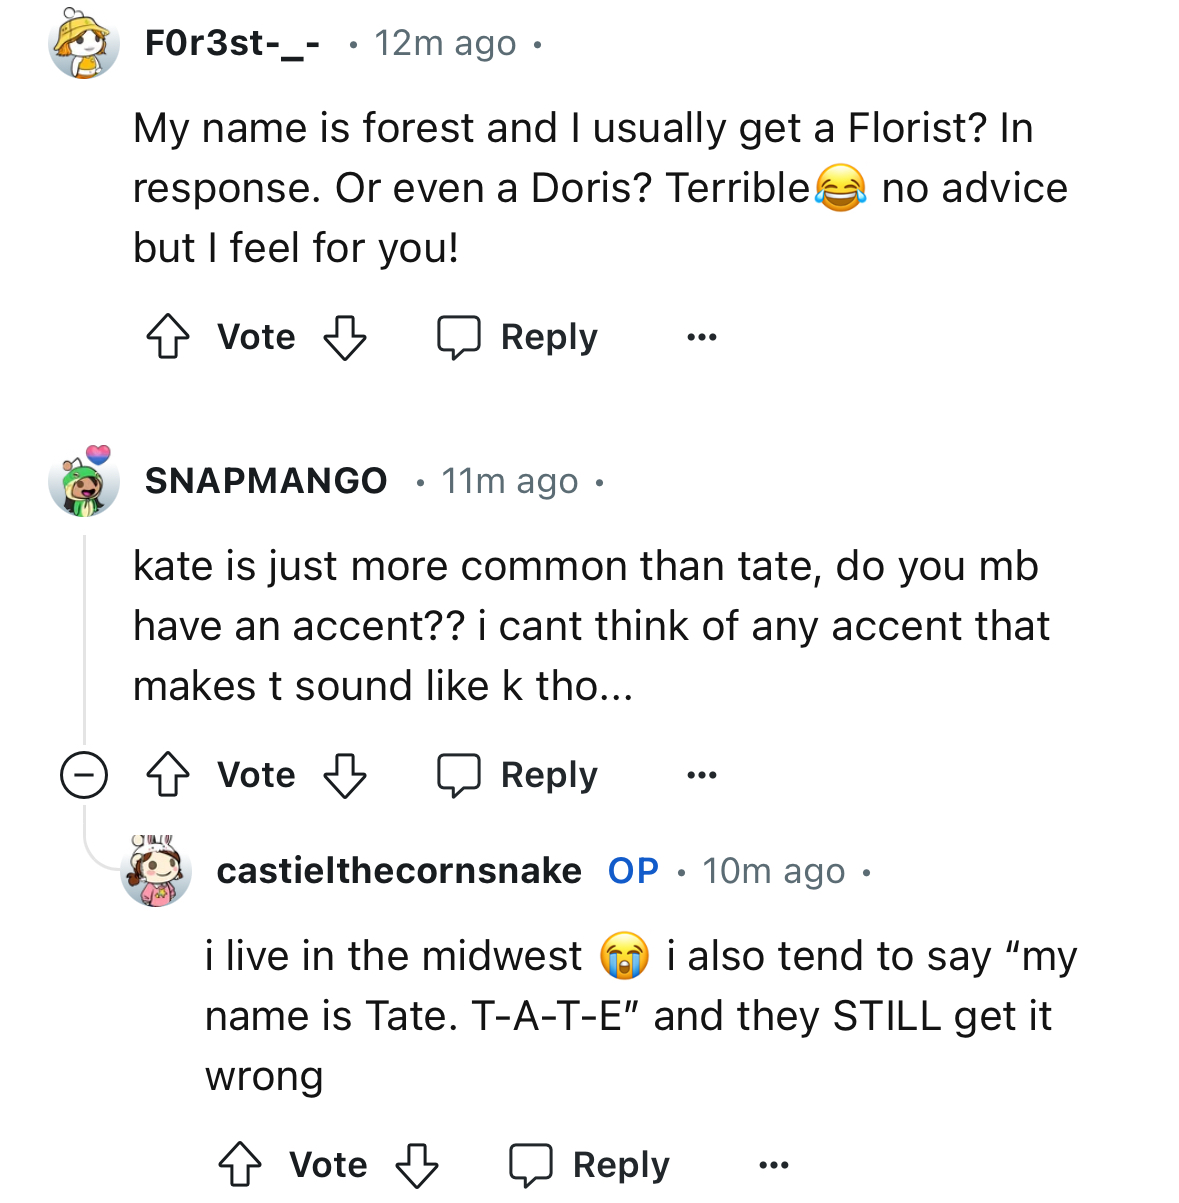View F0r3st-_- avatar with yellow hat
This screenshot has height=1203, width=1179.
84,43
